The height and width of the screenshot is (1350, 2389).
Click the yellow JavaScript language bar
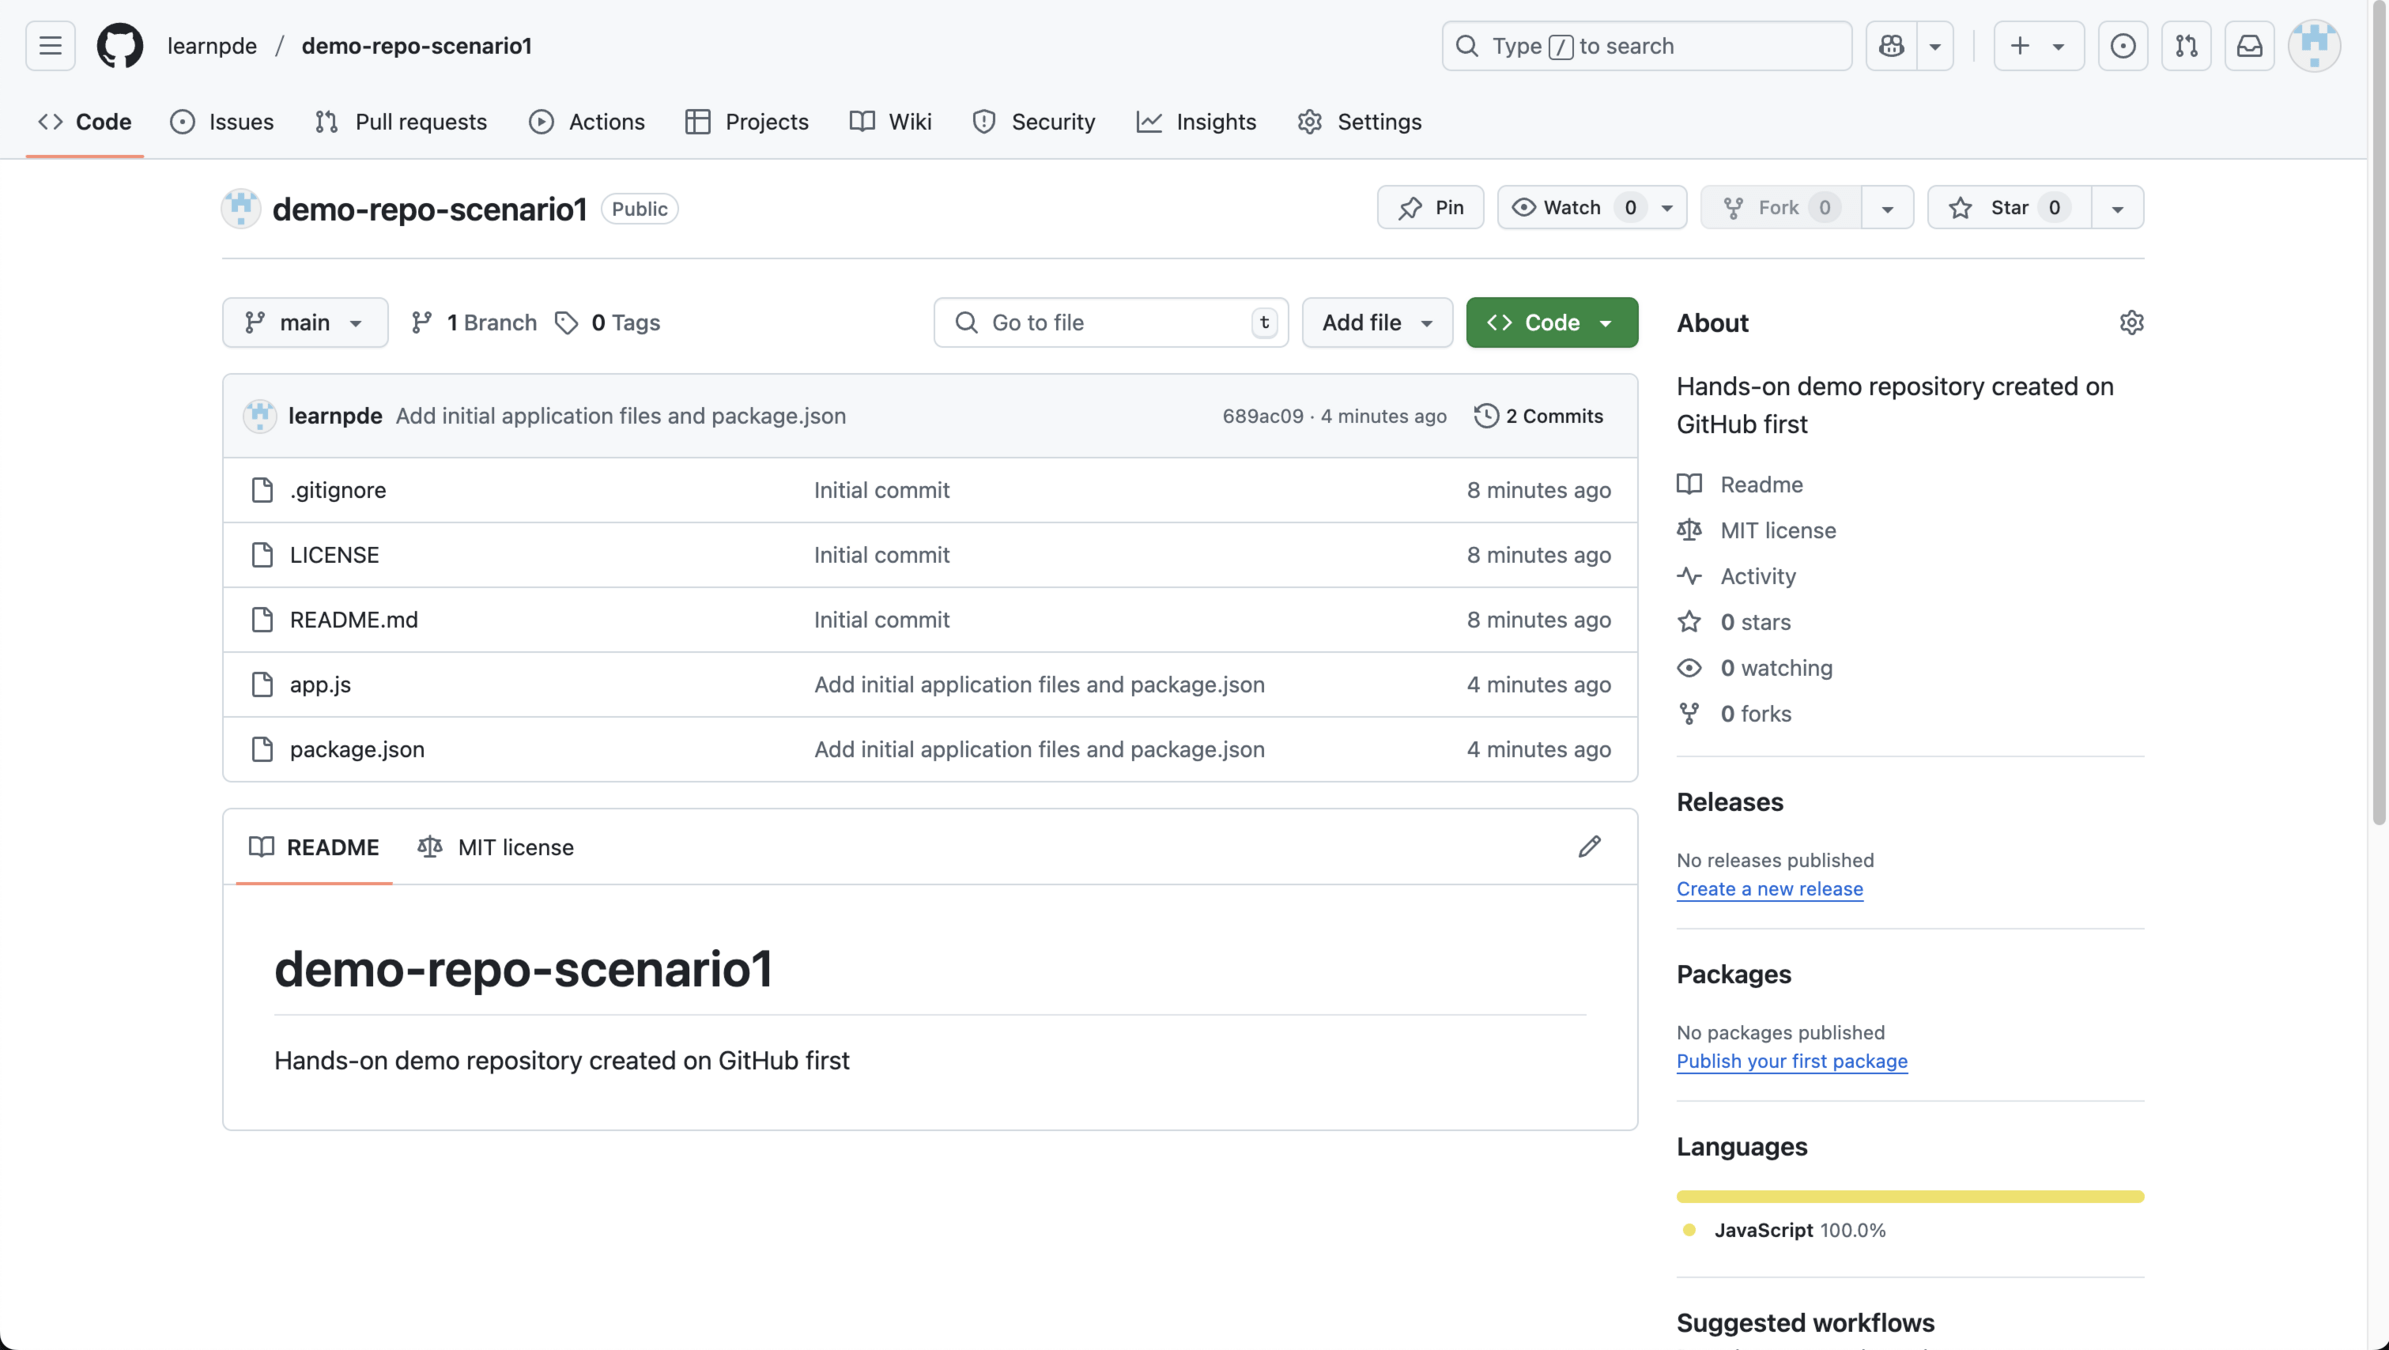click(x=1909, y=1197)
